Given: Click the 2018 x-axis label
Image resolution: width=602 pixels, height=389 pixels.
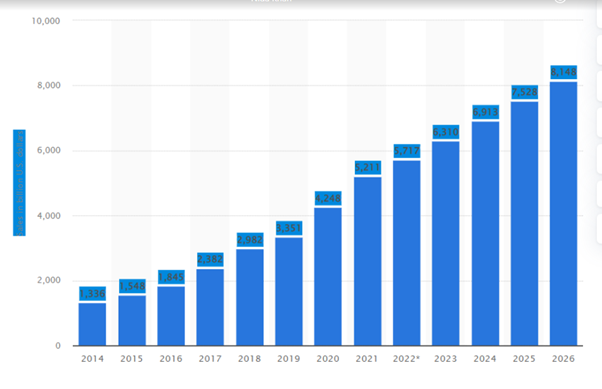Looking at the screenshot, I should pos(249,359).
